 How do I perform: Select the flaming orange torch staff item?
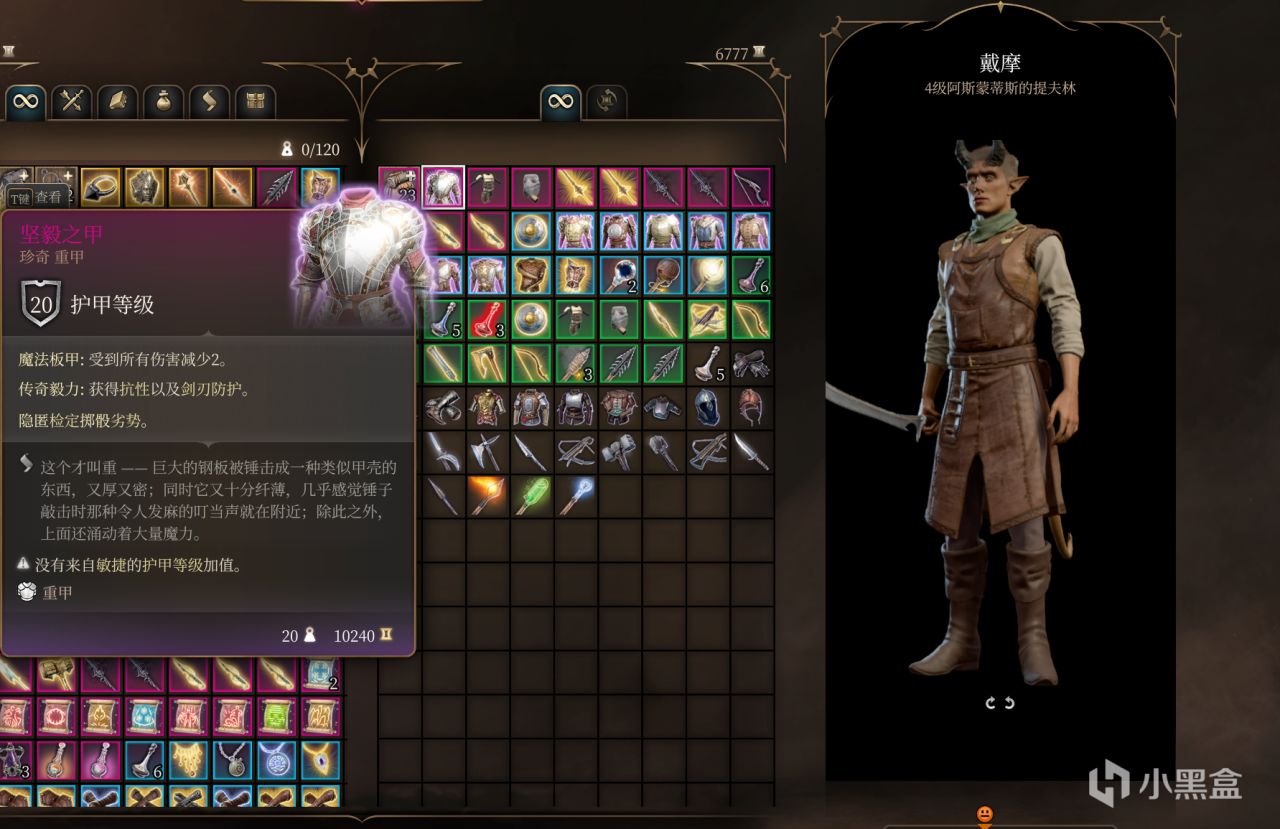[x=487, y=495]
